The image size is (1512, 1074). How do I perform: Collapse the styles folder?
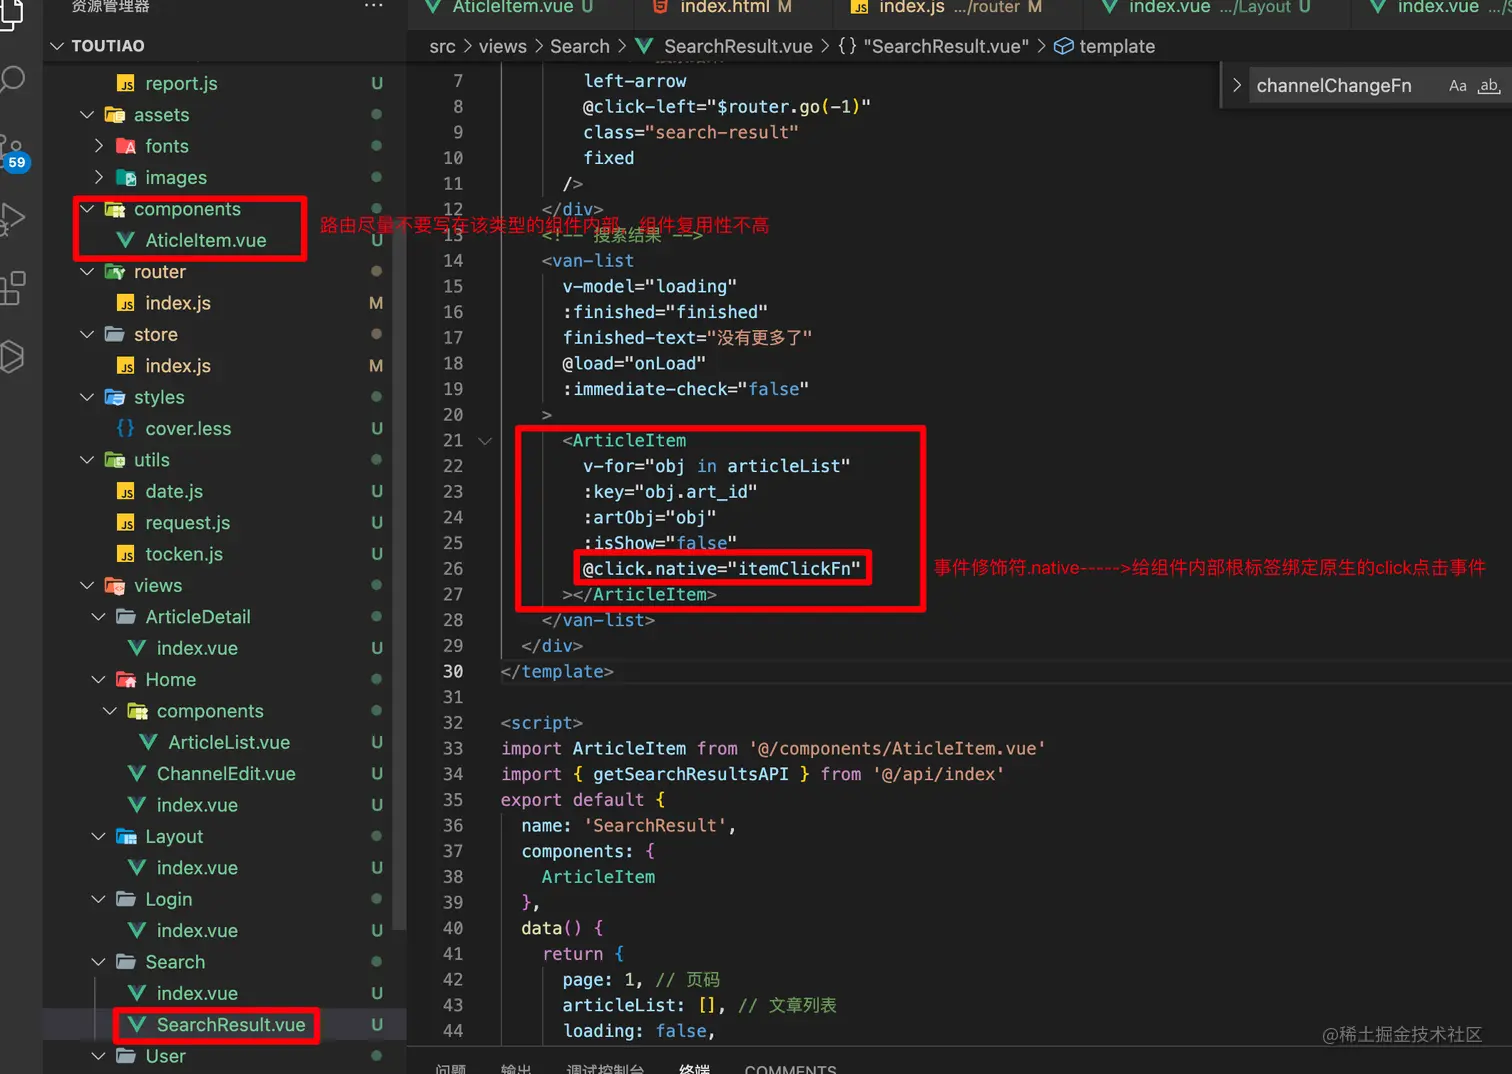[x=87, y=397]
